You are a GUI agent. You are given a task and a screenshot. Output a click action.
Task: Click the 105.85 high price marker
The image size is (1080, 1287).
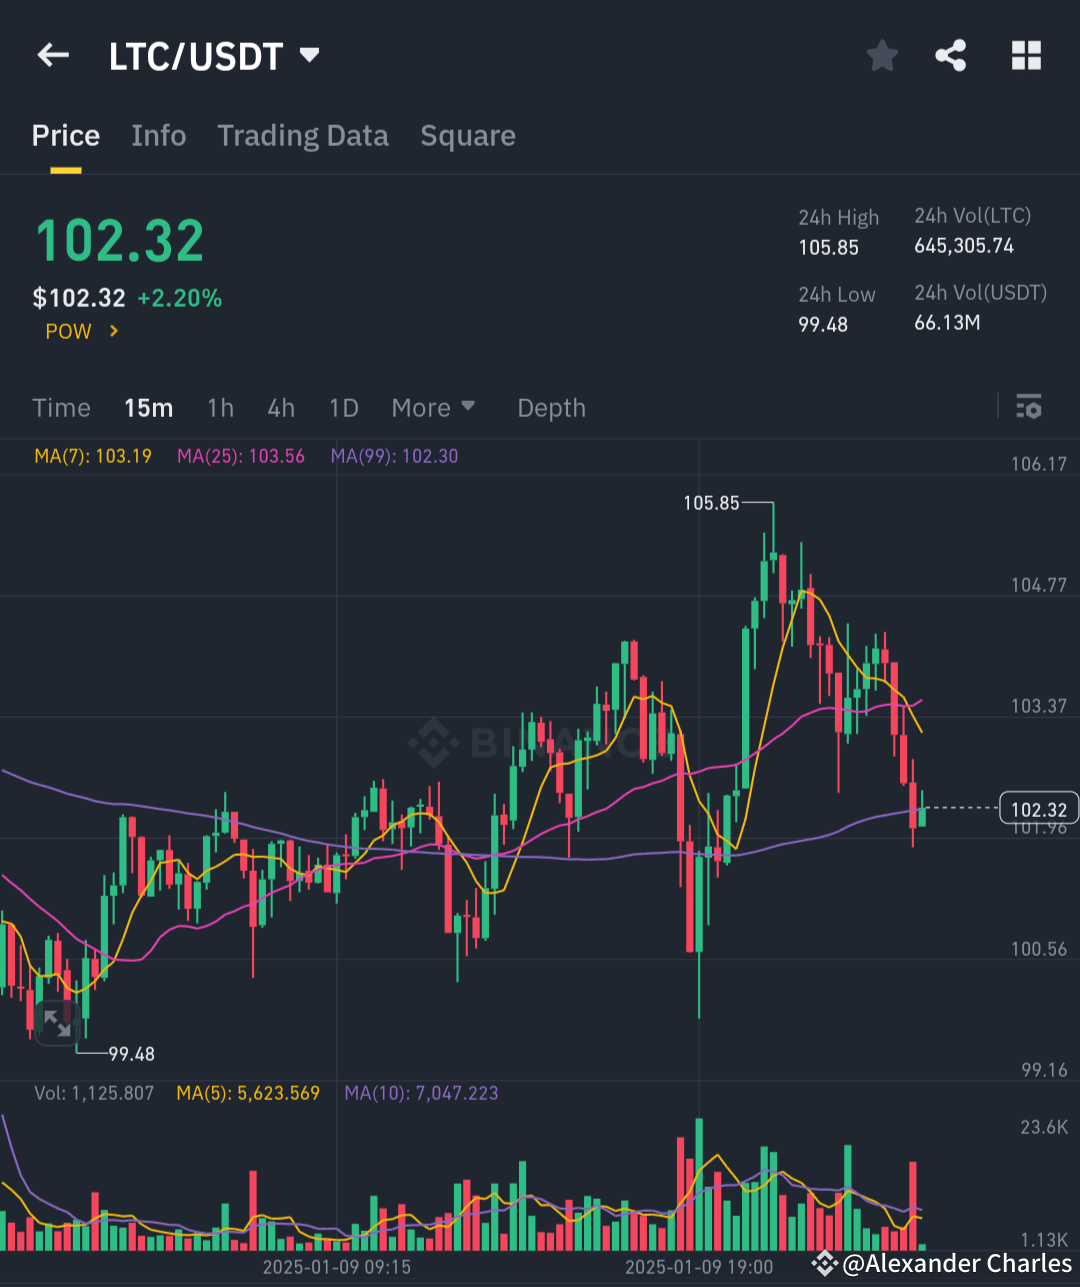pyautogui.click(x=710, y=504)
